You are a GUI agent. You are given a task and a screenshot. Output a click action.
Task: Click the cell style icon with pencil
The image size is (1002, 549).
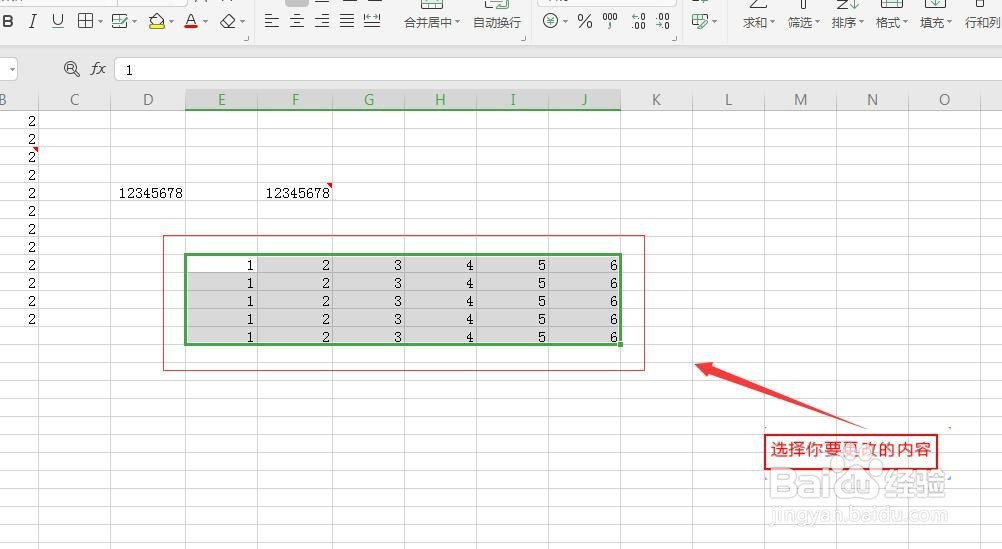click(x=700, y=22)
